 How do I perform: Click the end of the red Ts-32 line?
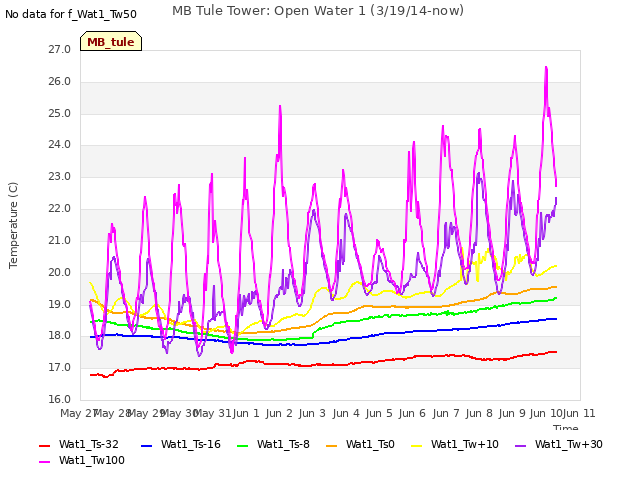(x=556, y=352)
